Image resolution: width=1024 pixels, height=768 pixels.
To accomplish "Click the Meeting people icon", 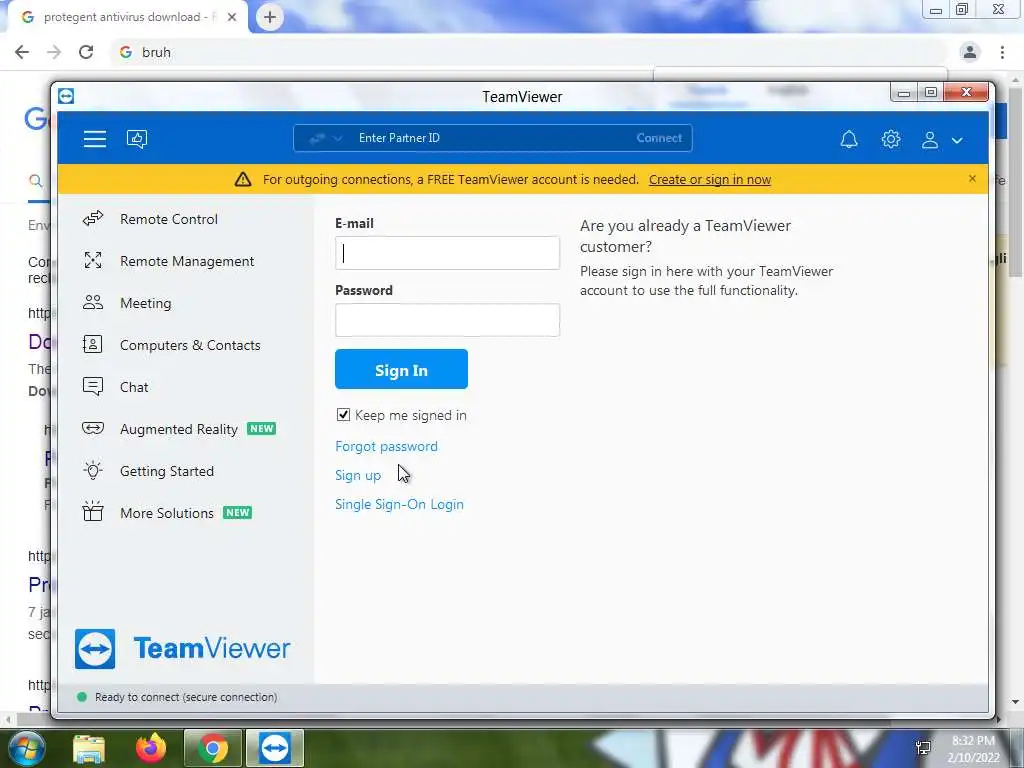I will tap(93, 302).
